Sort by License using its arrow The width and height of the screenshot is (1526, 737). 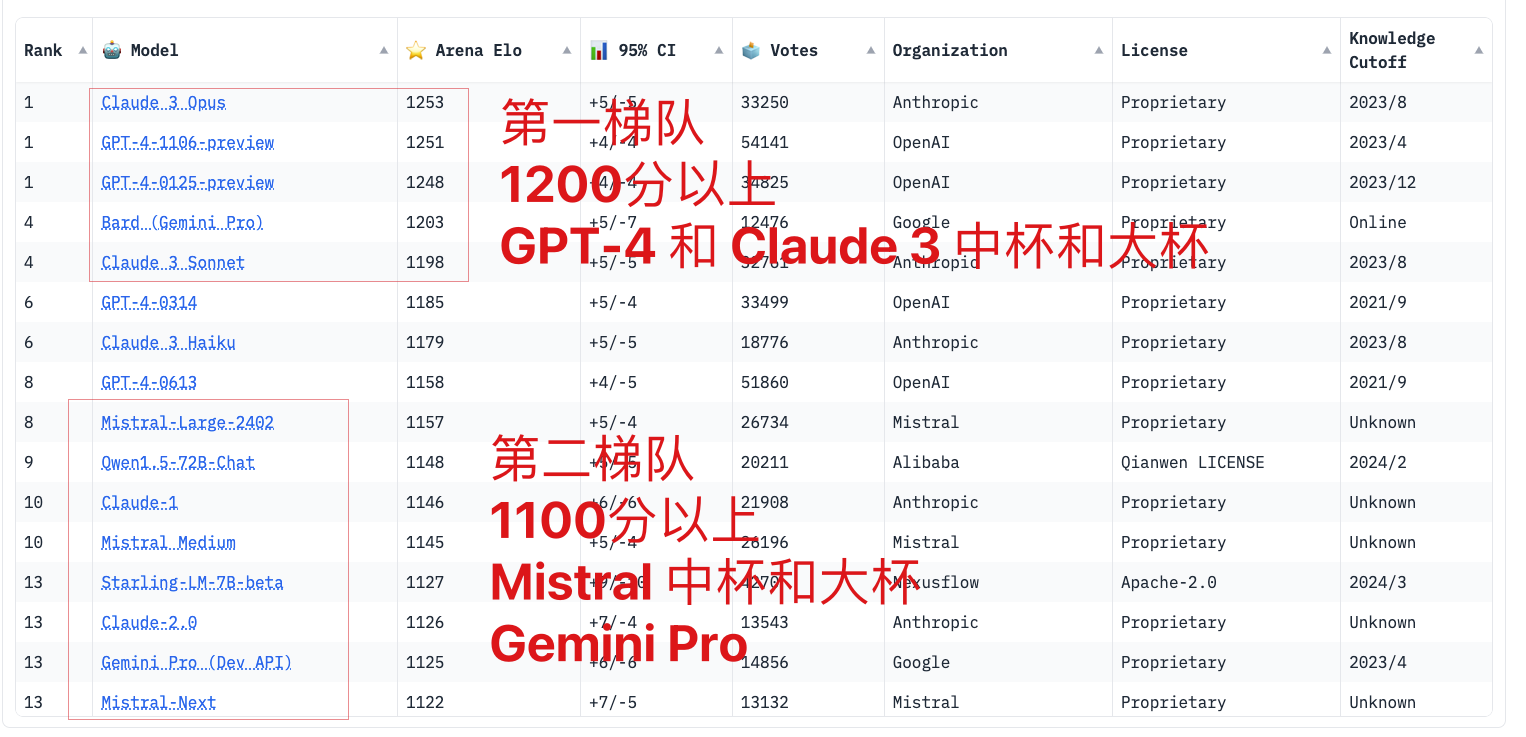coord(1327,50)
